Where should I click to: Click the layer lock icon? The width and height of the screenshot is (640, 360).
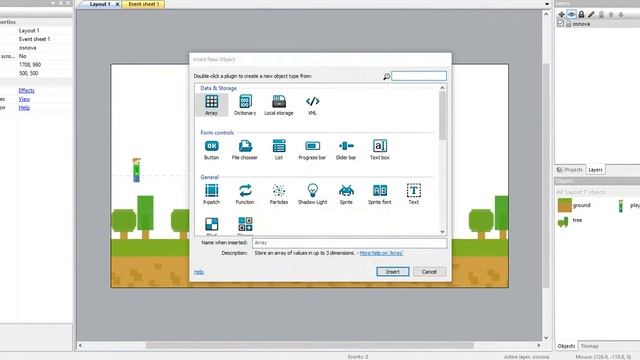[581, 14]
